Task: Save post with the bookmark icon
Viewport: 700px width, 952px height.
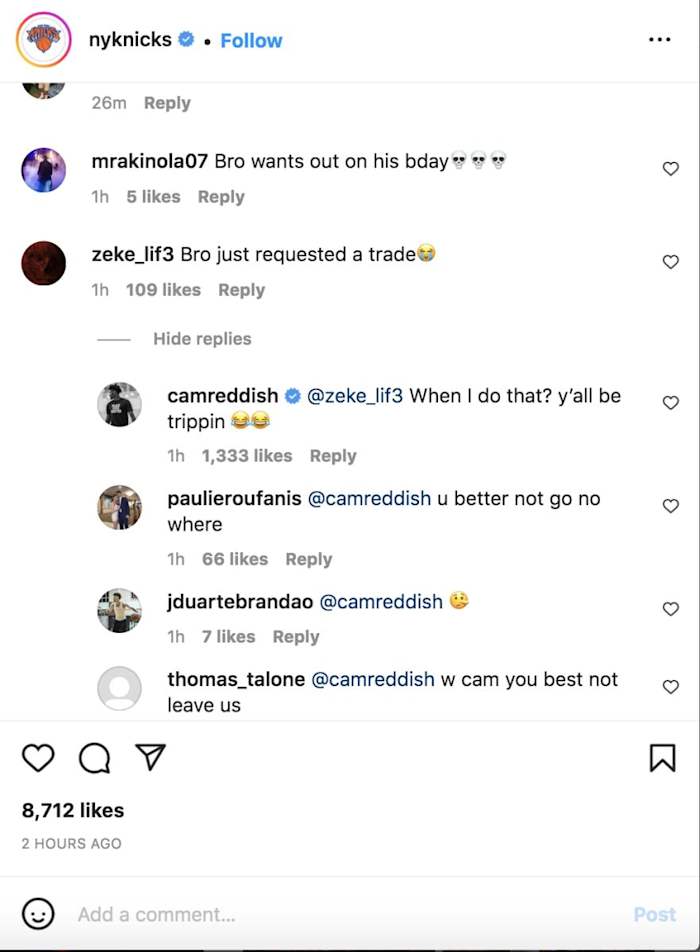Action: click(x=662, y=758)
